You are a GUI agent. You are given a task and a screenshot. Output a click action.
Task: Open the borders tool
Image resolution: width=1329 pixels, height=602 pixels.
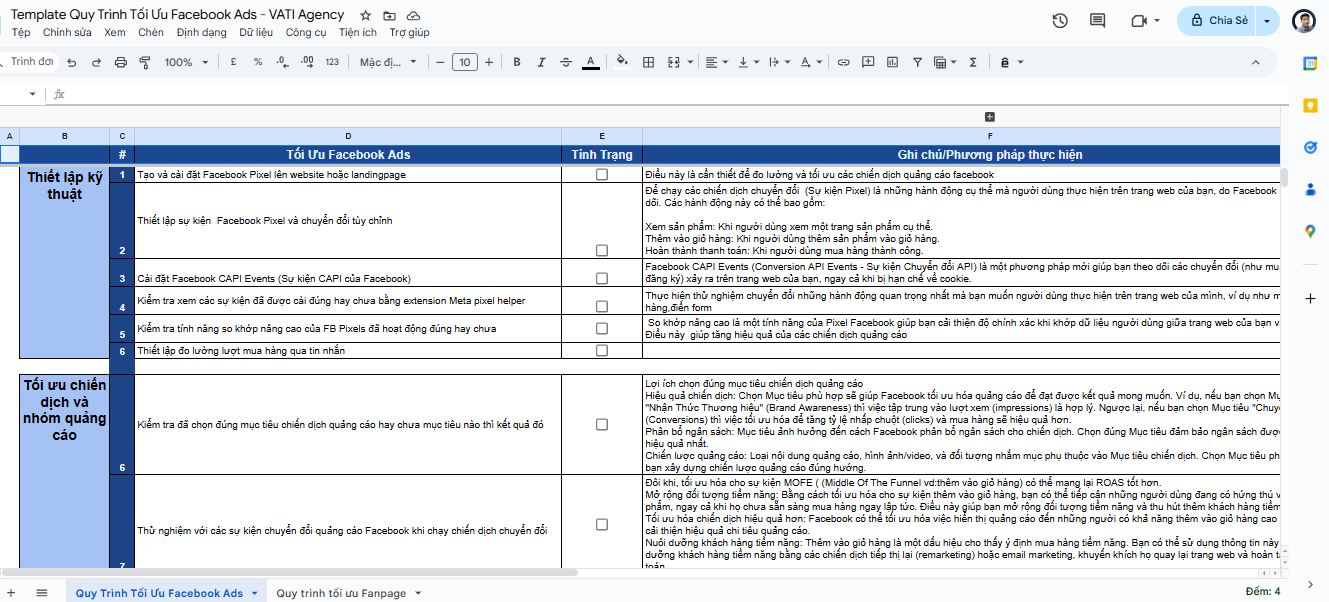[x=648, y=62]
